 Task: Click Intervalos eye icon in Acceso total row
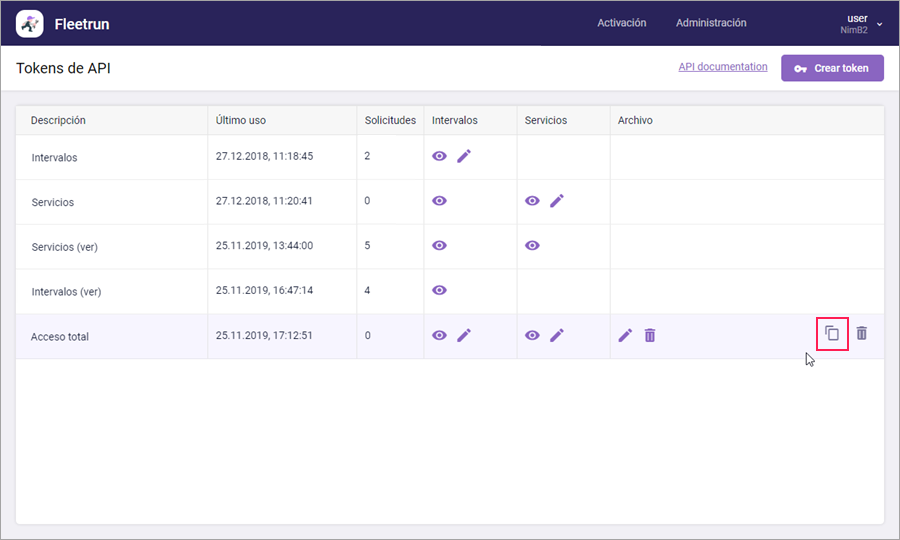point(439,335)
